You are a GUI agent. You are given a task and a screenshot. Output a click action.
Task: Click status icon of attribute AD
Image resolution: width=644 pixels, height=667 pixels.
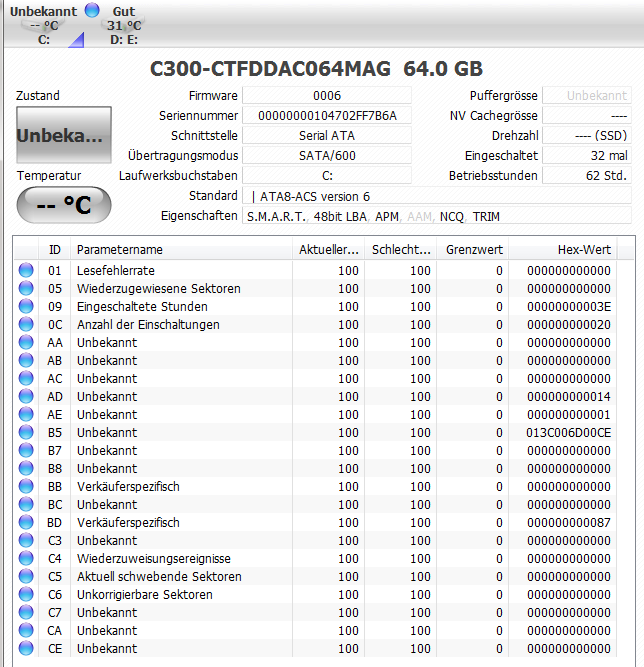point(26,396)
